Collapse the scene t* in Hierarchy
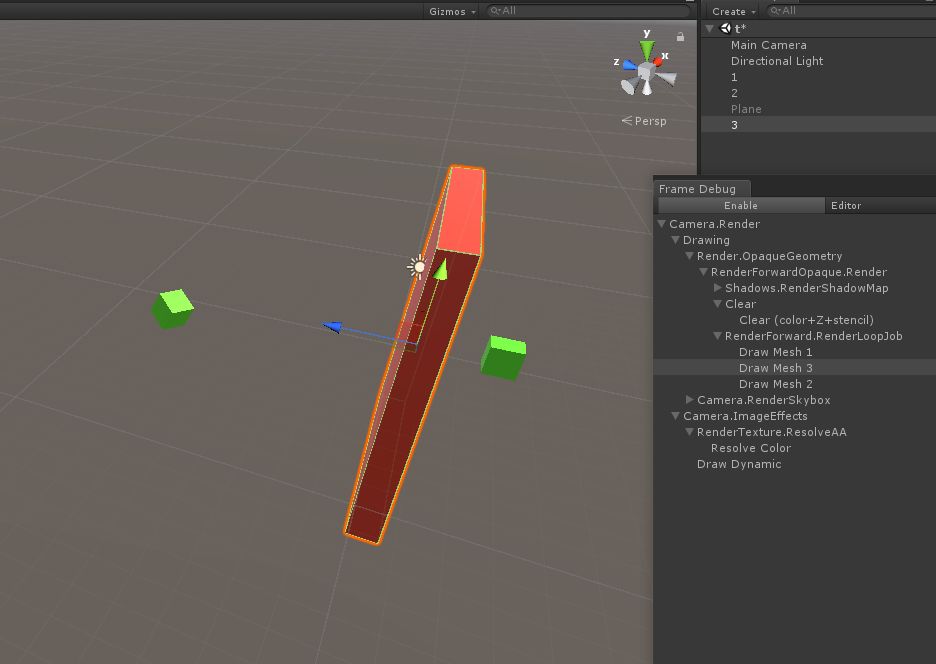The image size is (936, 664). 710,28
